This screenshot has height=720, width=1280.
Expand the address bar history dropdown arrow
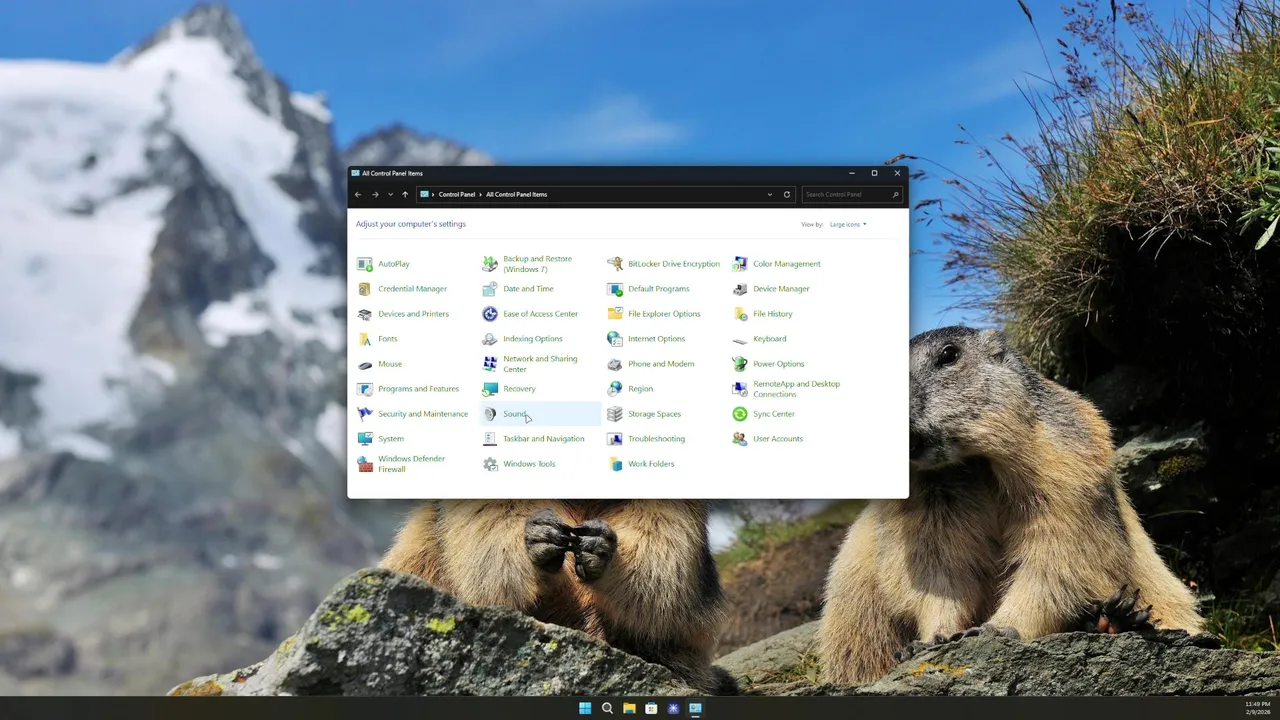pyautogui.click(x=769, y=195)
